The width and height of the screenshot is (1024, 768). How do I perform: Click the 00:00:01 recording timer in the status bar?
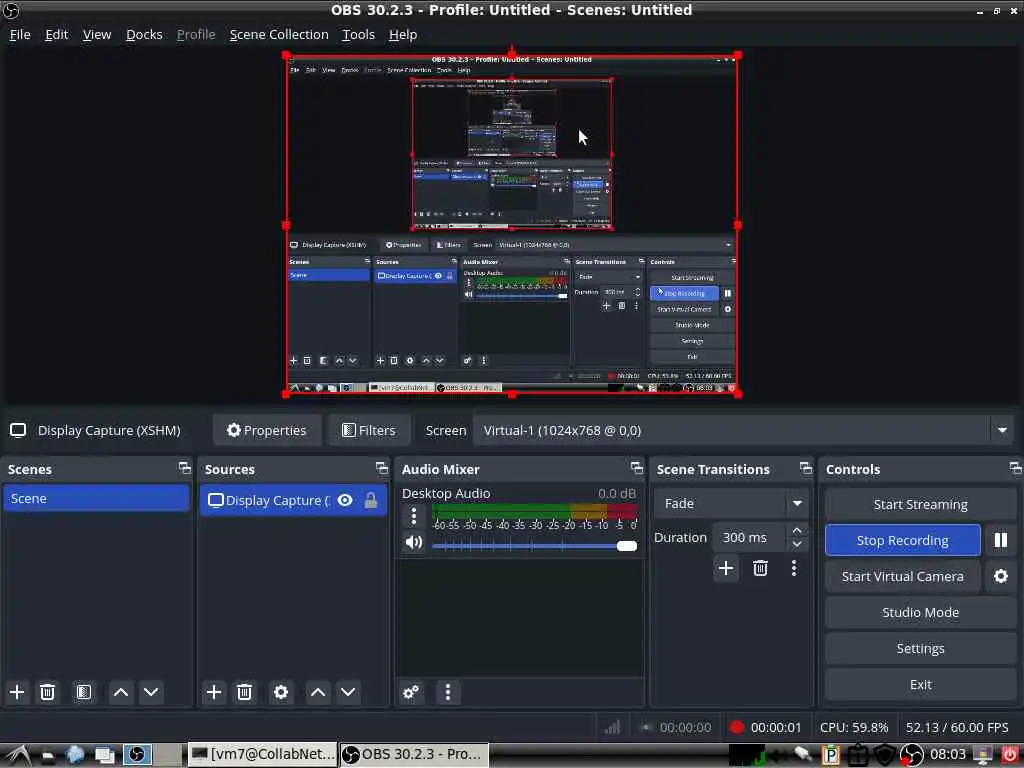[776, 727]
